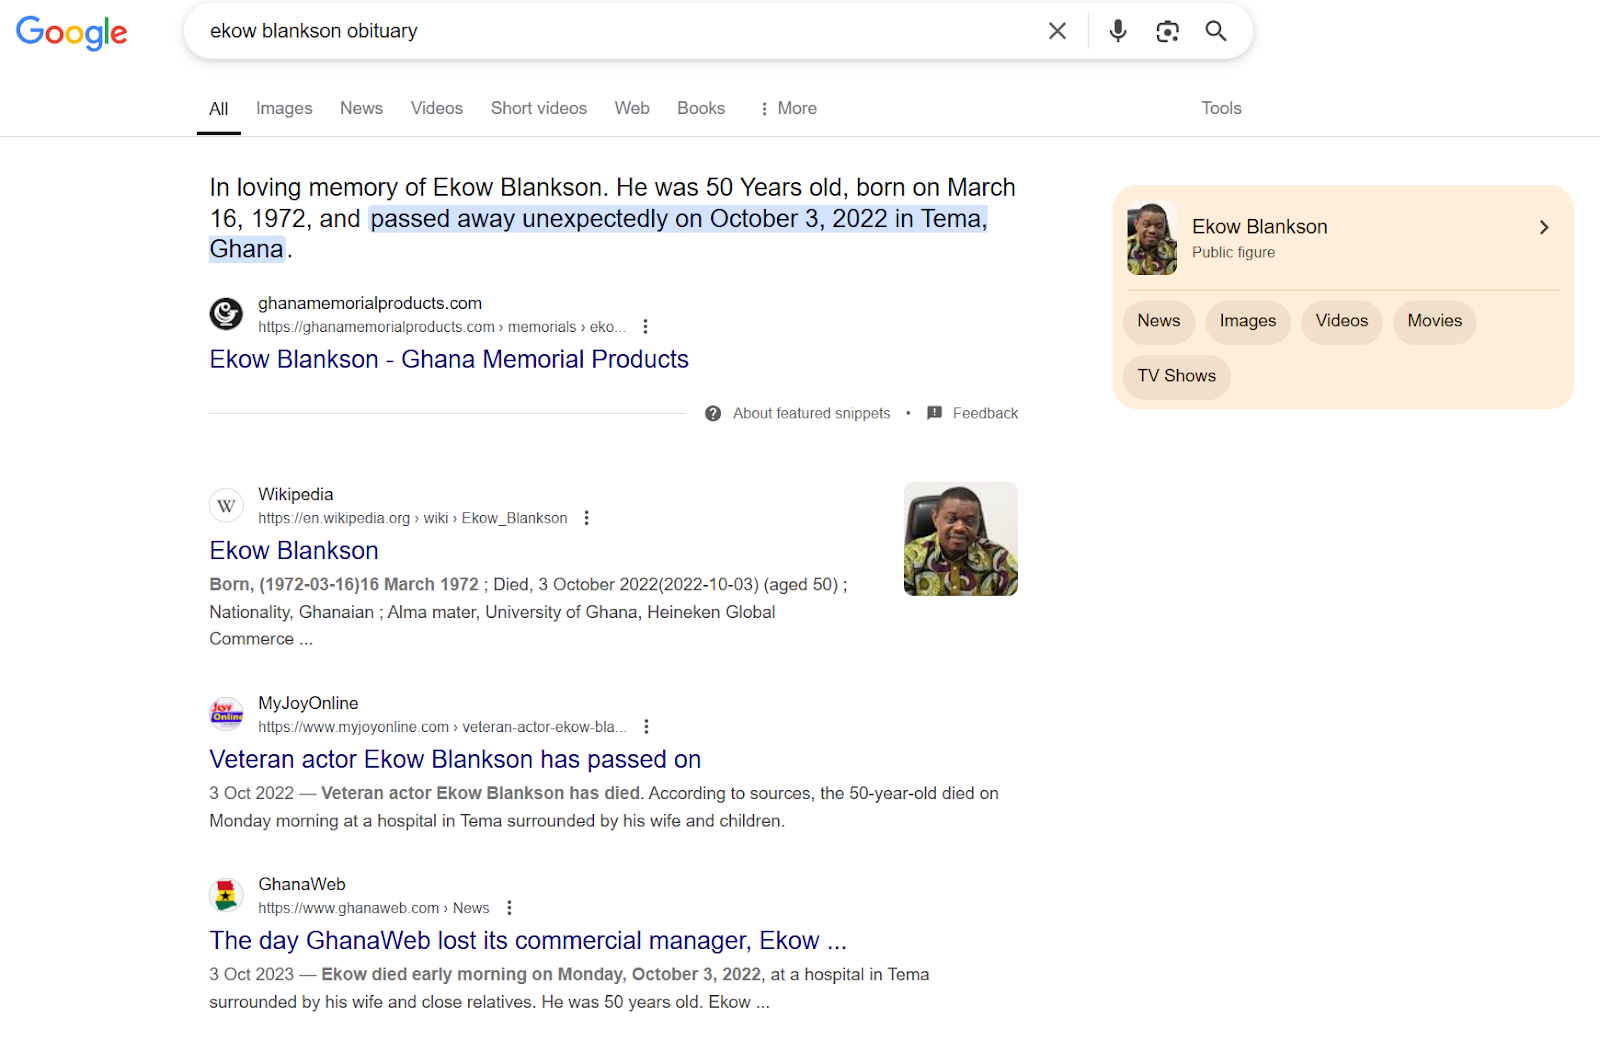Expand Ekow Blankson knowledge panel arrow
1600x1041 pixels.
[1544, 227]
